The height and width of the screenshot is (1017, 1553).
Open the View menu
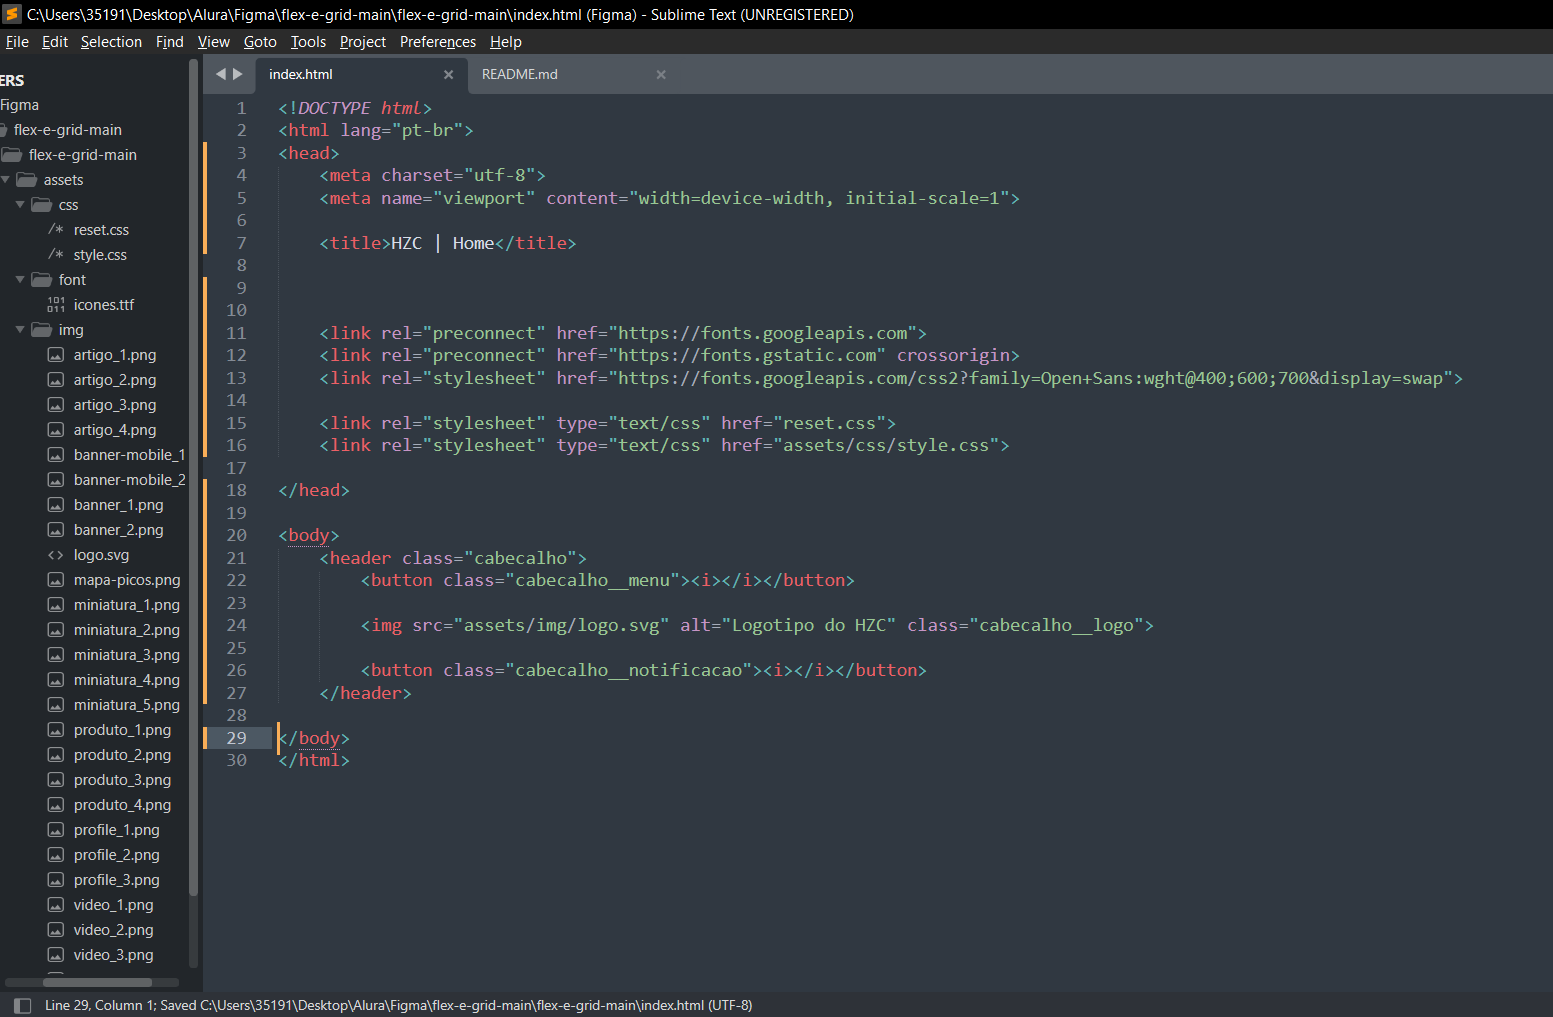214,42
